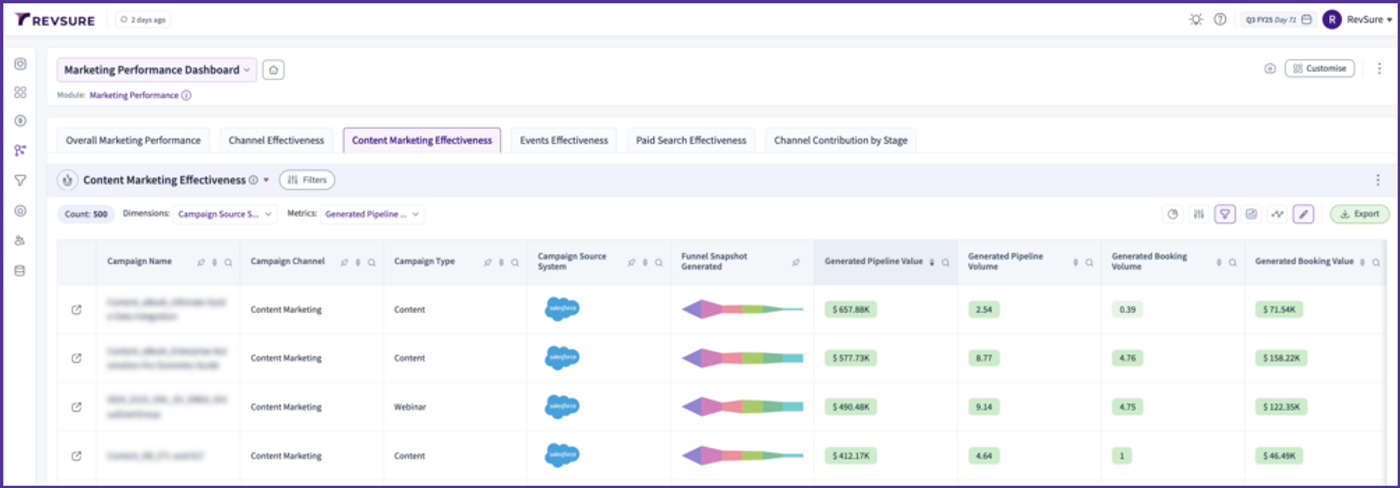Open the dashboard three-dot menu beside Customise
Image resolution: width=1400 pixels, height=488 pixels.
[x=1380, y=69]
